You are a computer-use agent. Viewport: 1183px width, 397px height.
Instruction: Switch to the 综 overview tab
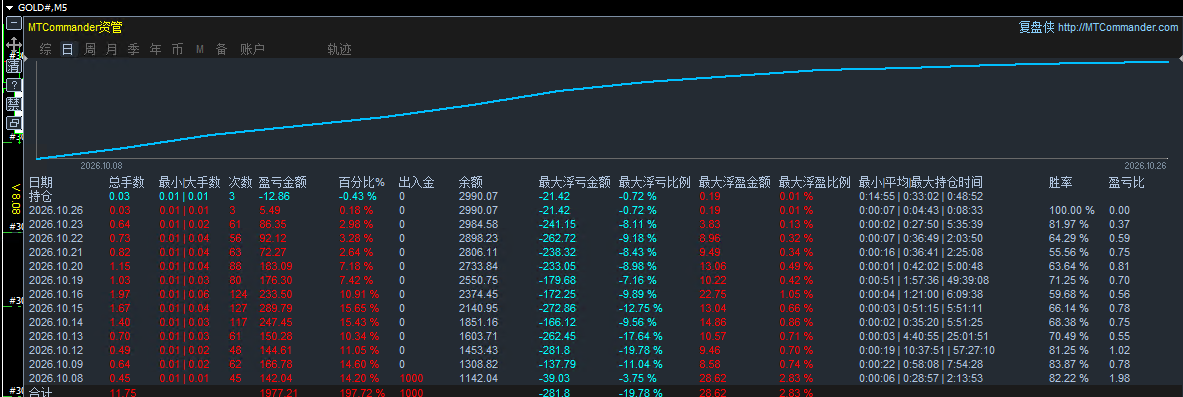(x=46, y=49)
